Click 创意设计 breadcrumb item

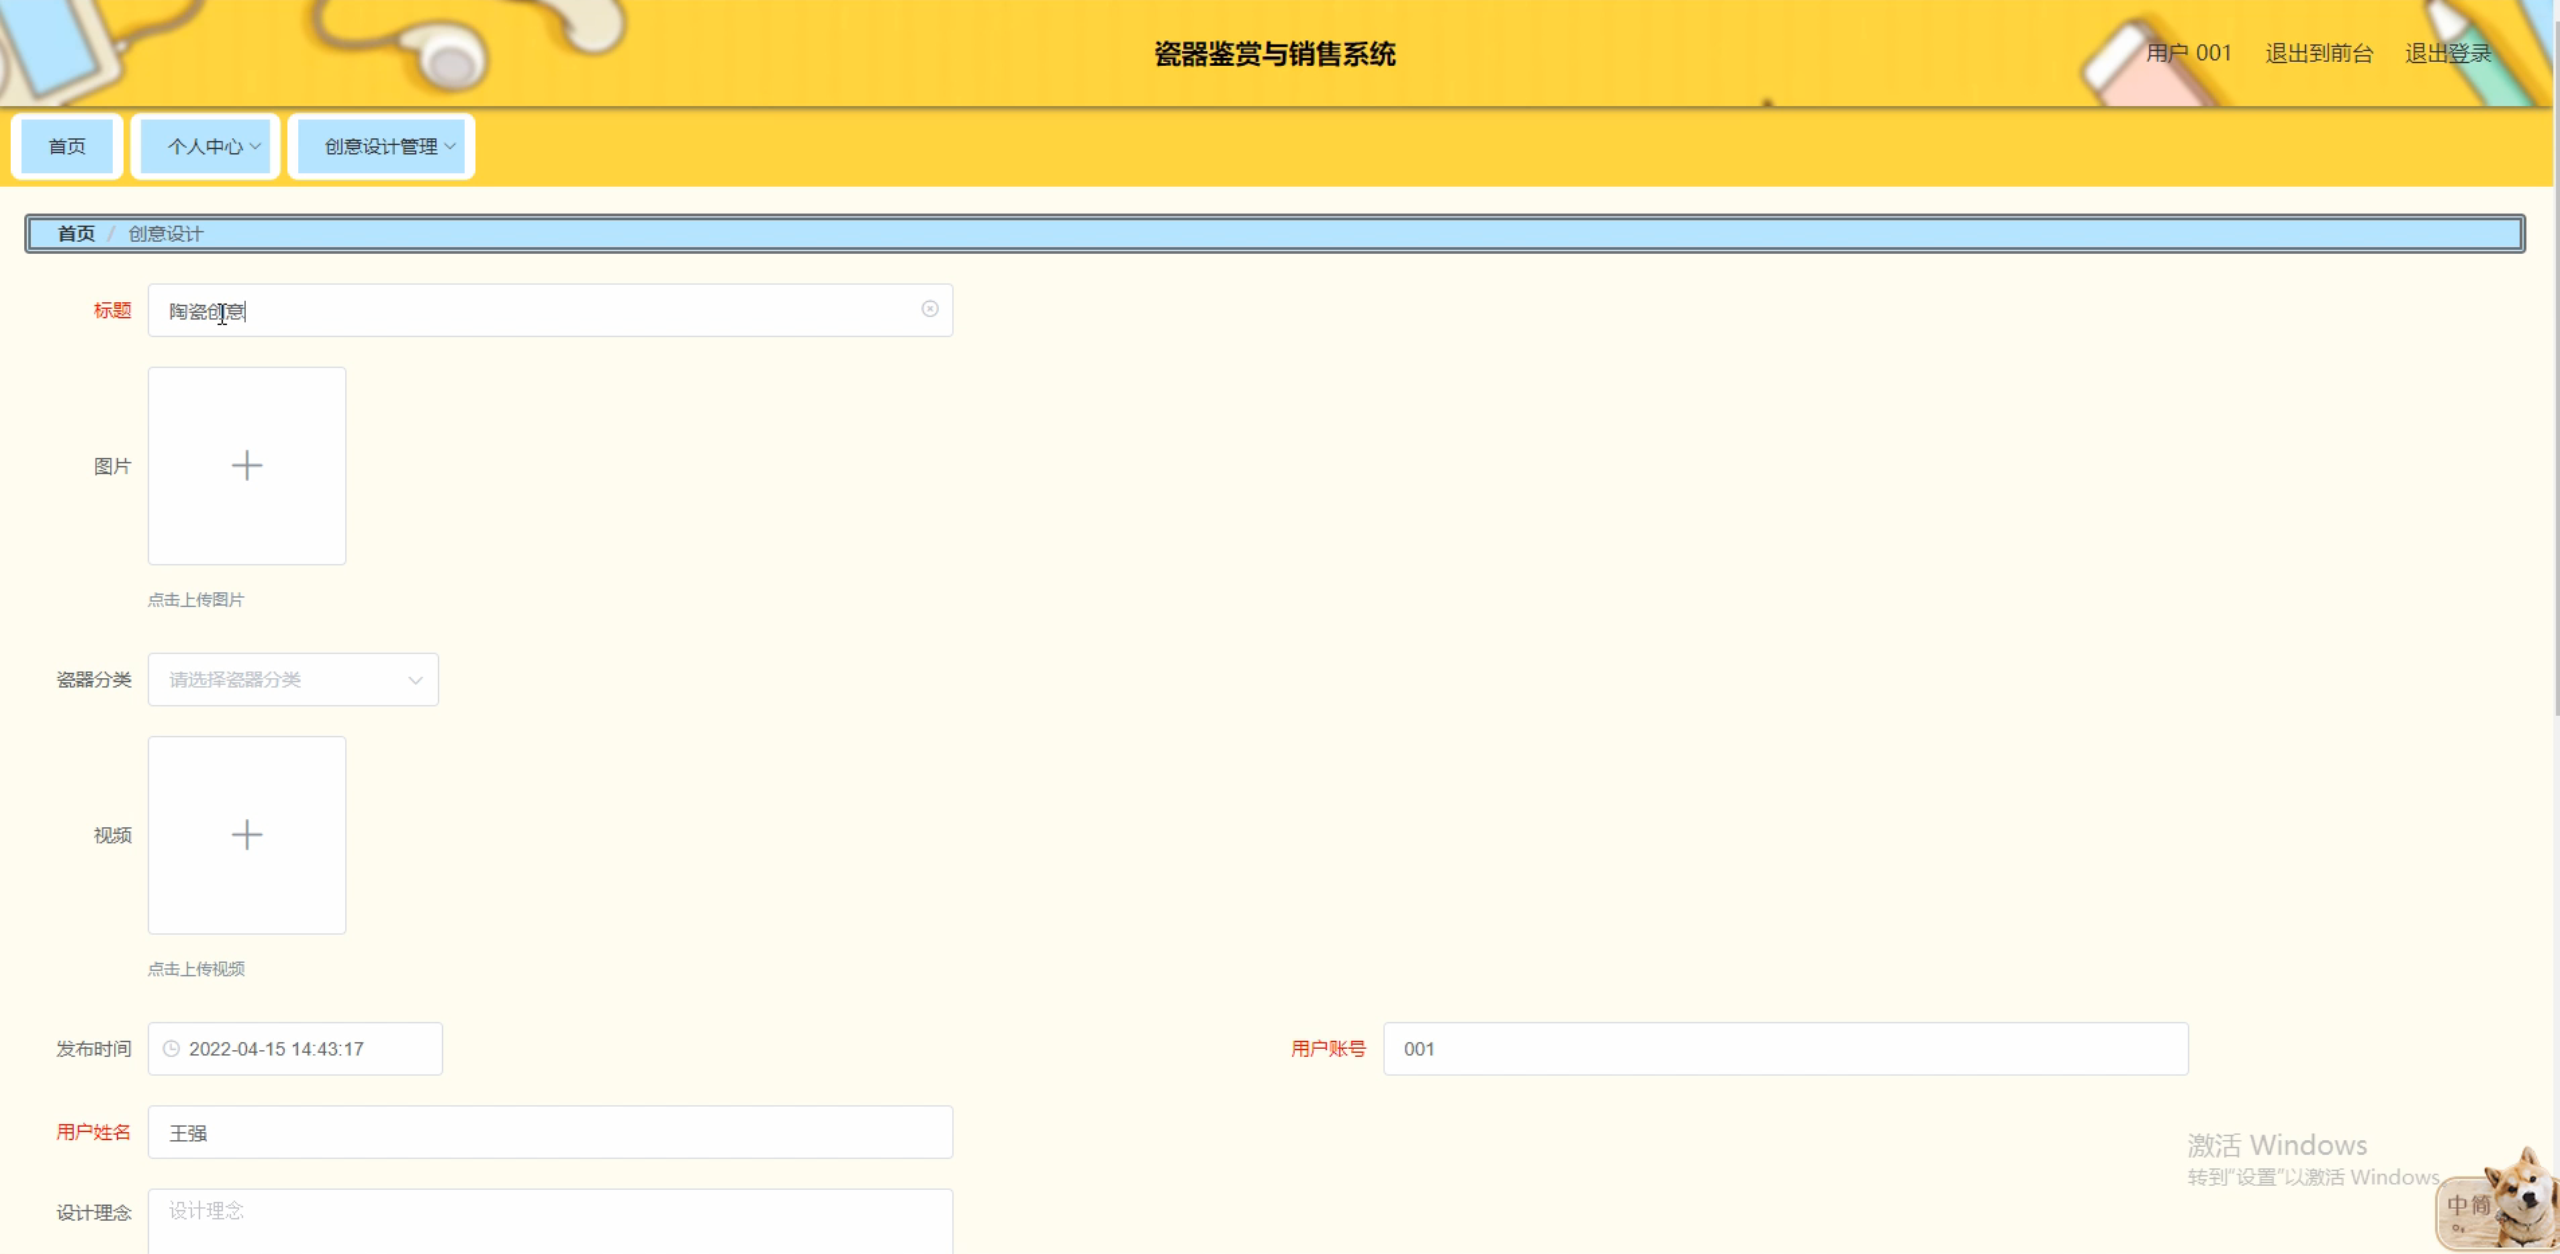166,233
